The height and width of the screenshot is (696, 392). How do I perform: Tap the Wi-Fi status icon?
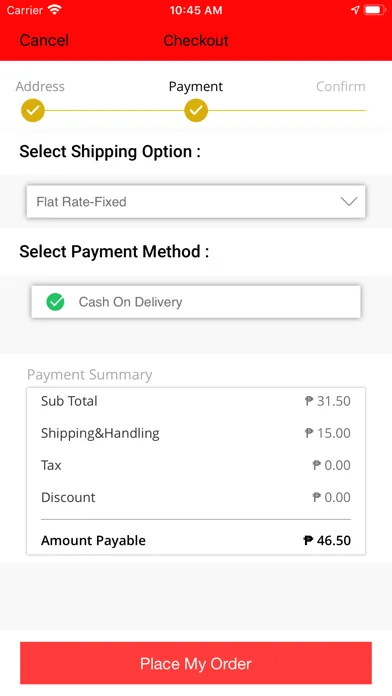(55, 10)
